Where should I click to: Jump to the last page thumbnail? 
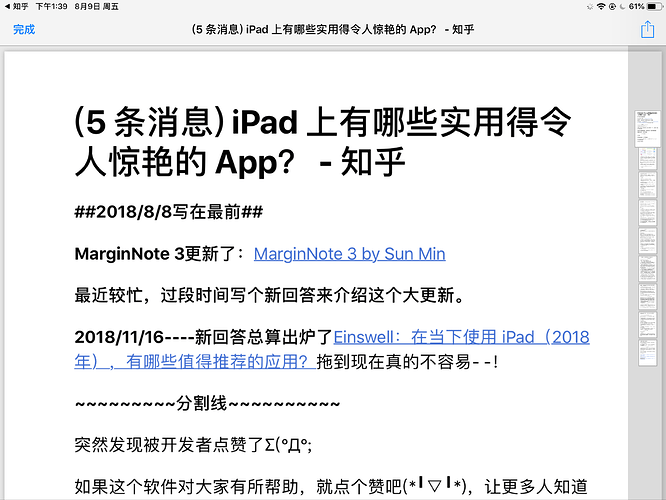tap(647, 353)
